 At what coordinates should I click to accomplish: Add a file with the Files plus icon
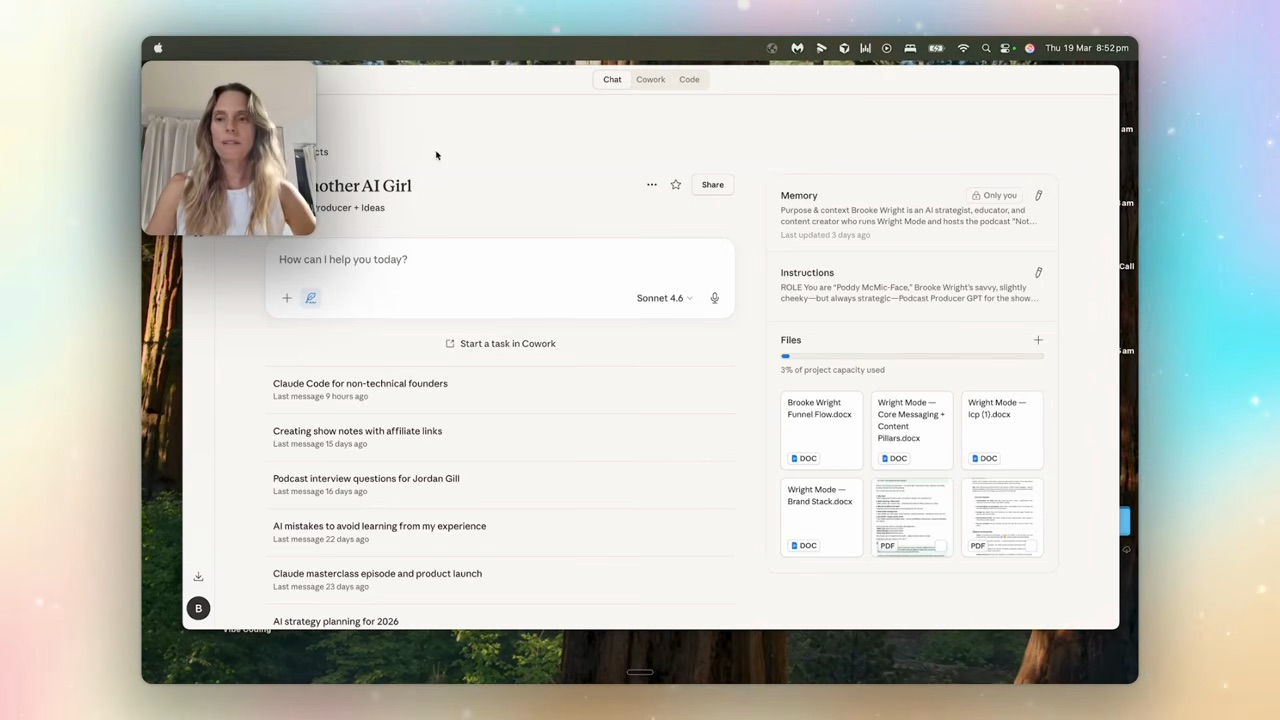tap(1038, 341)
